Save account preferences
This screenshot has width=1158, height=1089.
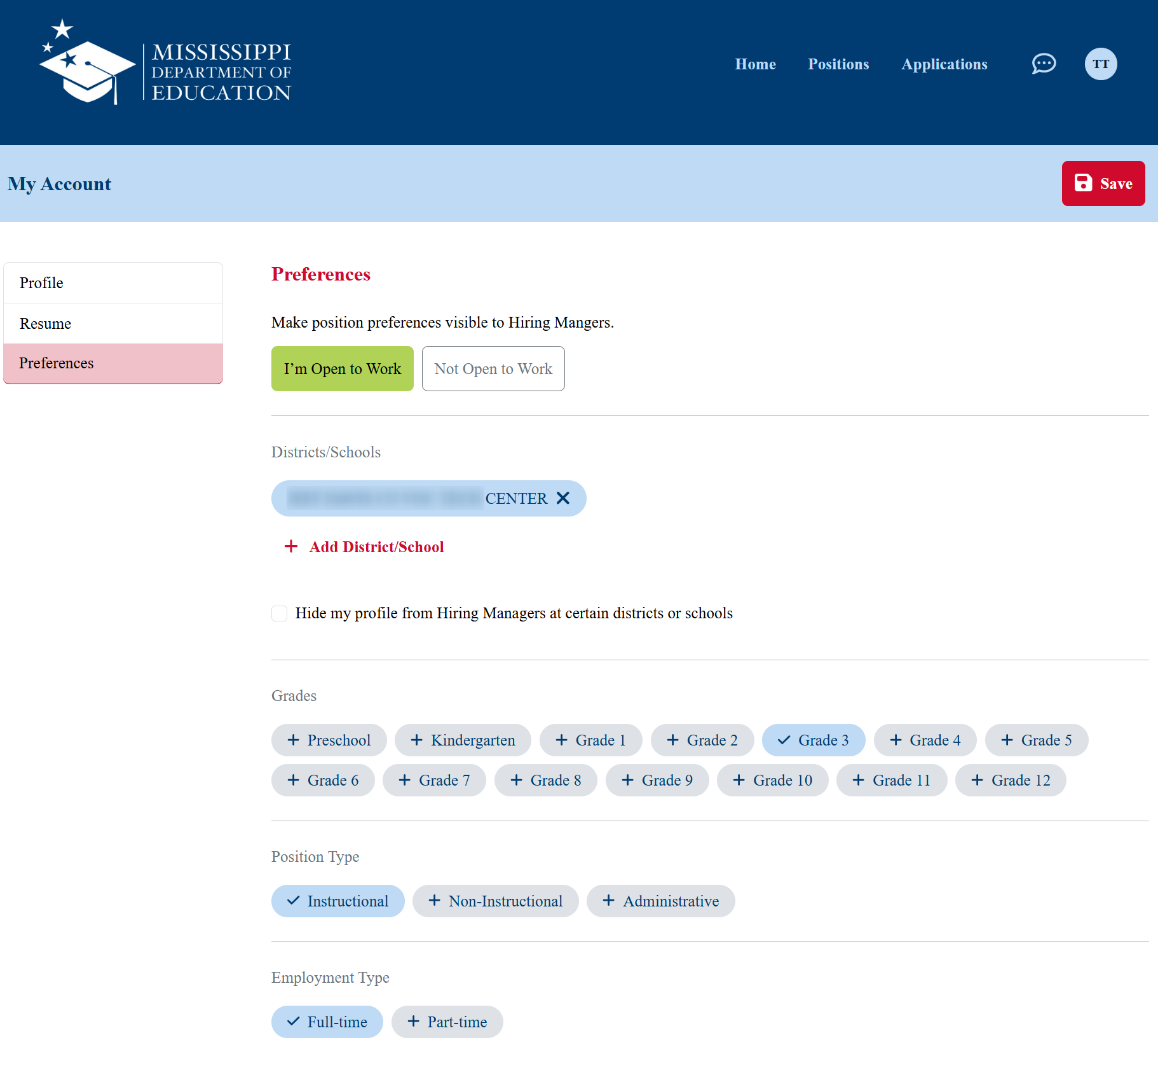[x=1102, y=183]
